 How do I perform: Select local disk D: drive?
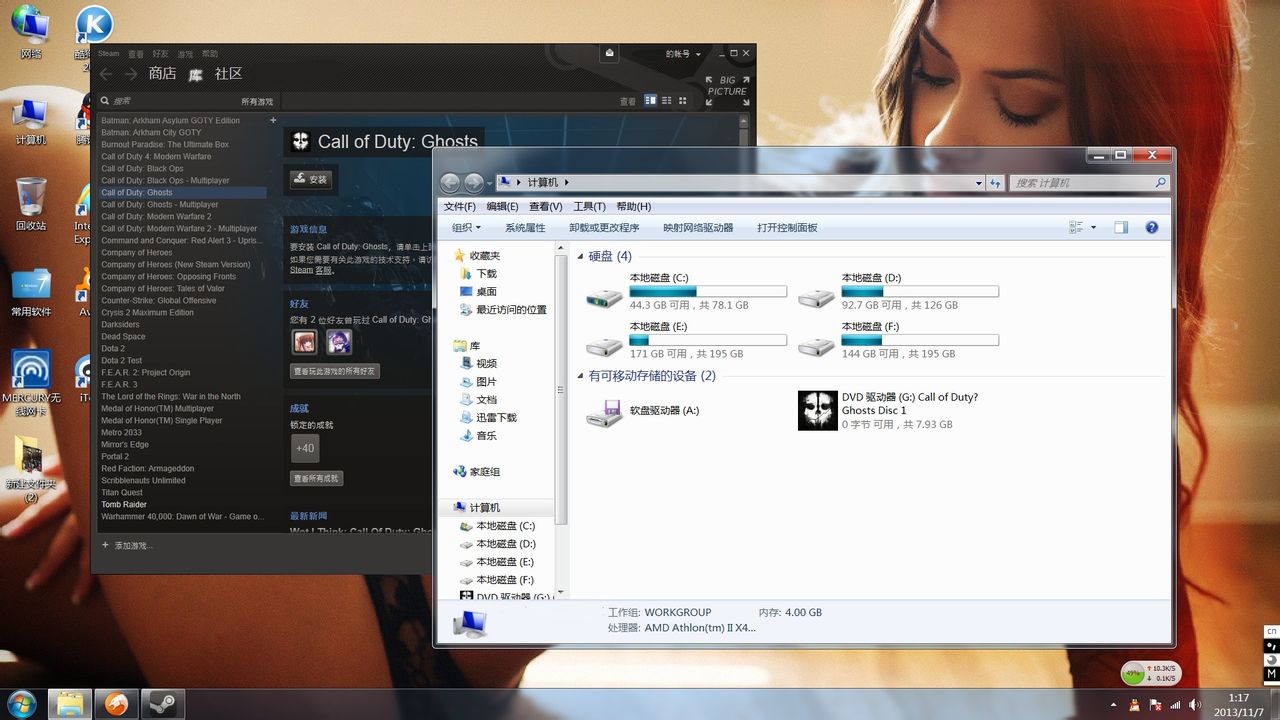[898, 291]
